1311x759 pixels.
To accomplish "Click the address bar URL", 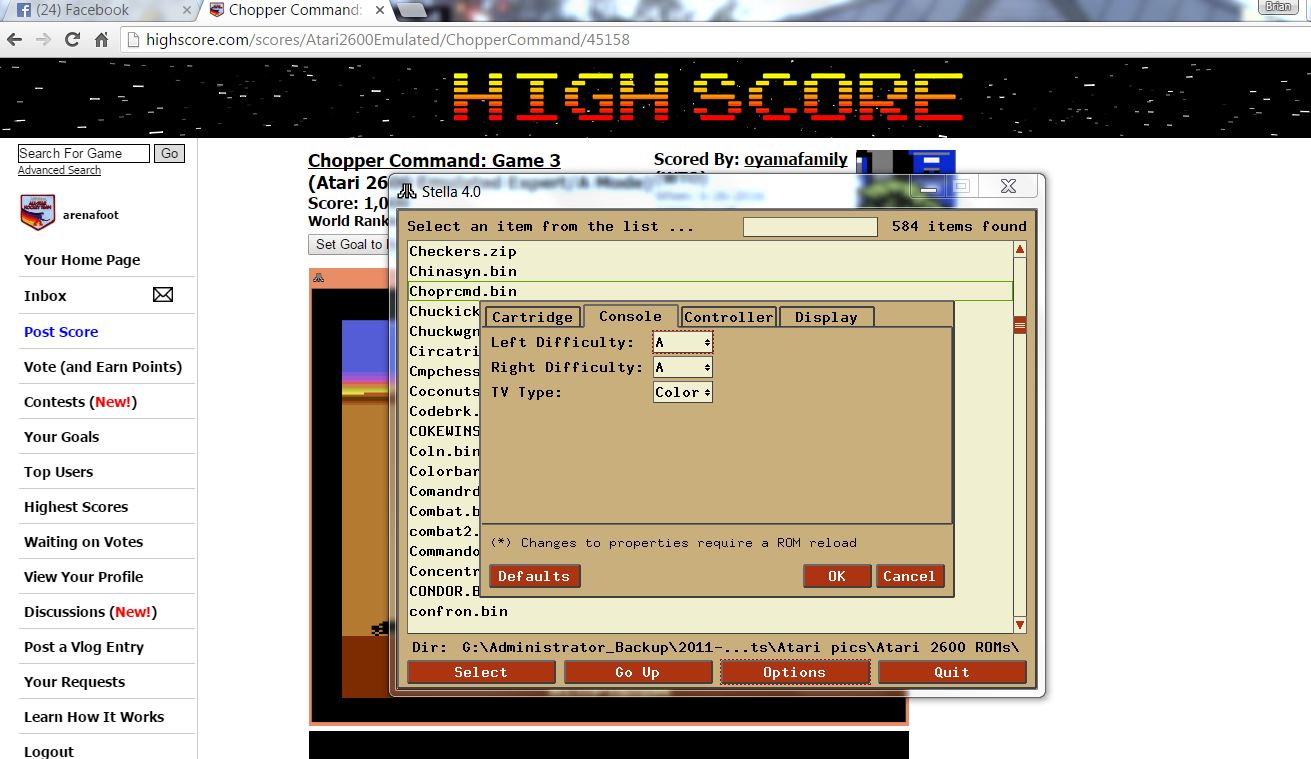I will (388, 40).
